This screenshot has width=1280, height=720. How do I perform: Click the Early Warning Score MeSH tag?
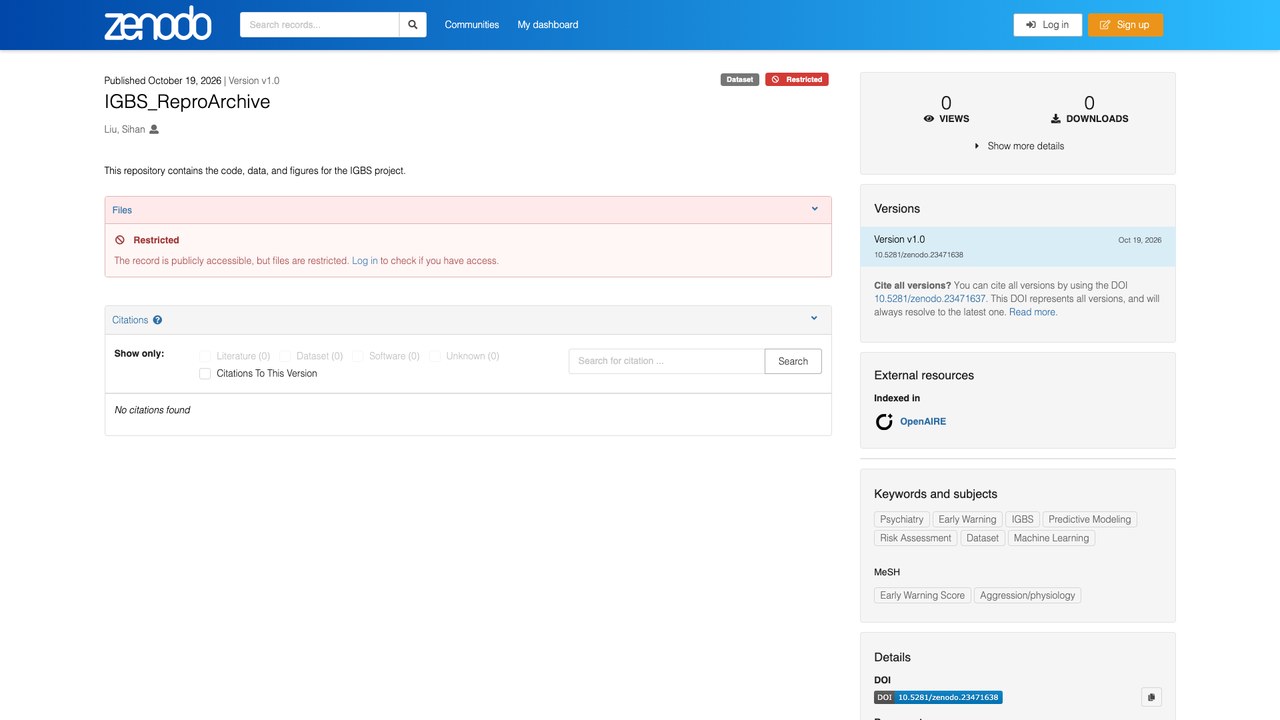(x=922, y=595)
